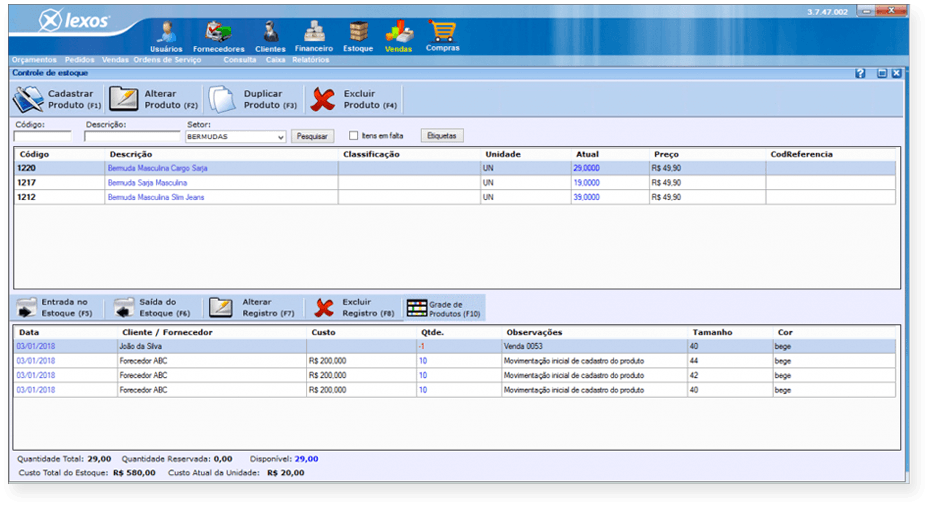Image resolution: width=930 pixels, height=507 pixels.
Task: Click Venda 0053 observation
Action: click(523, 346)
